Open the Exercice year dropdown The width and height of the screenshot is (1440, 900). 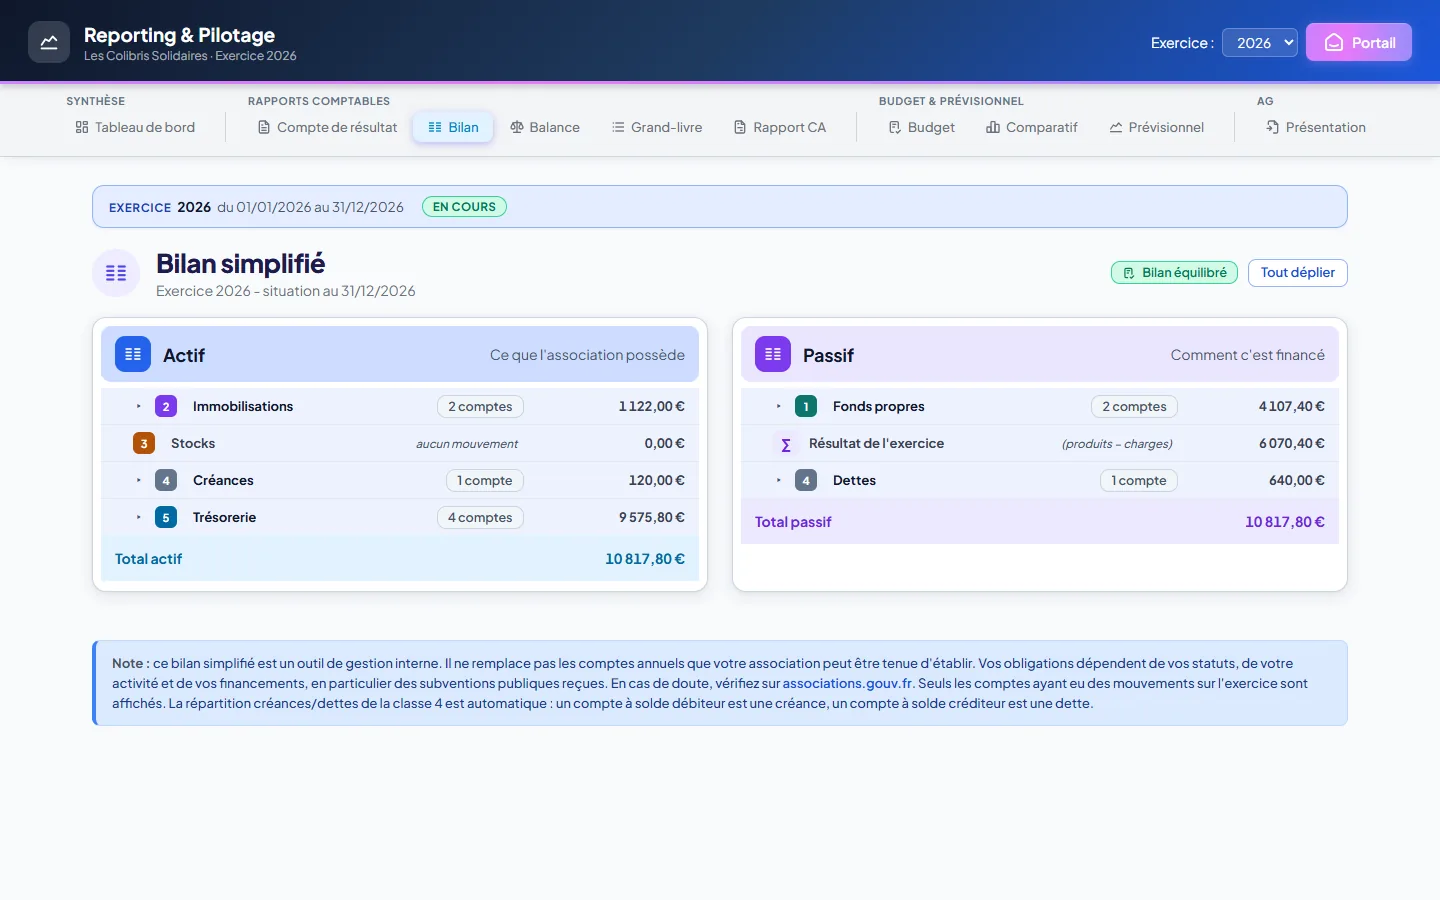[1260, 42]
